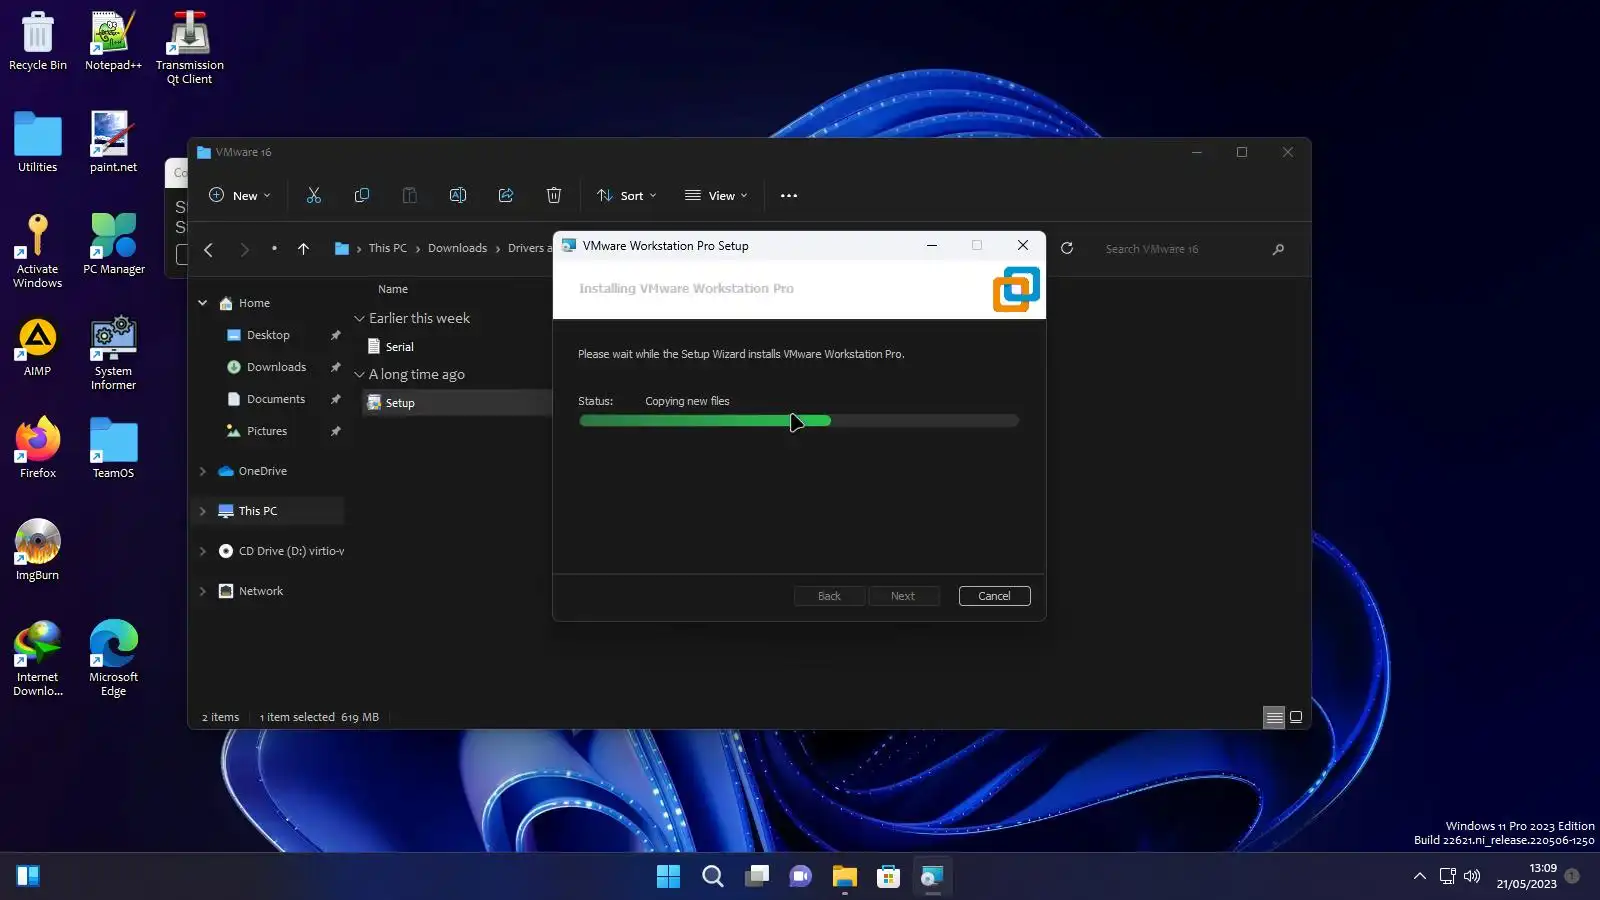Viewport: 1600px width, 900px height.
Task: Click the Rename icon in Explorer toolbar
Action: (x=458, y=195)
